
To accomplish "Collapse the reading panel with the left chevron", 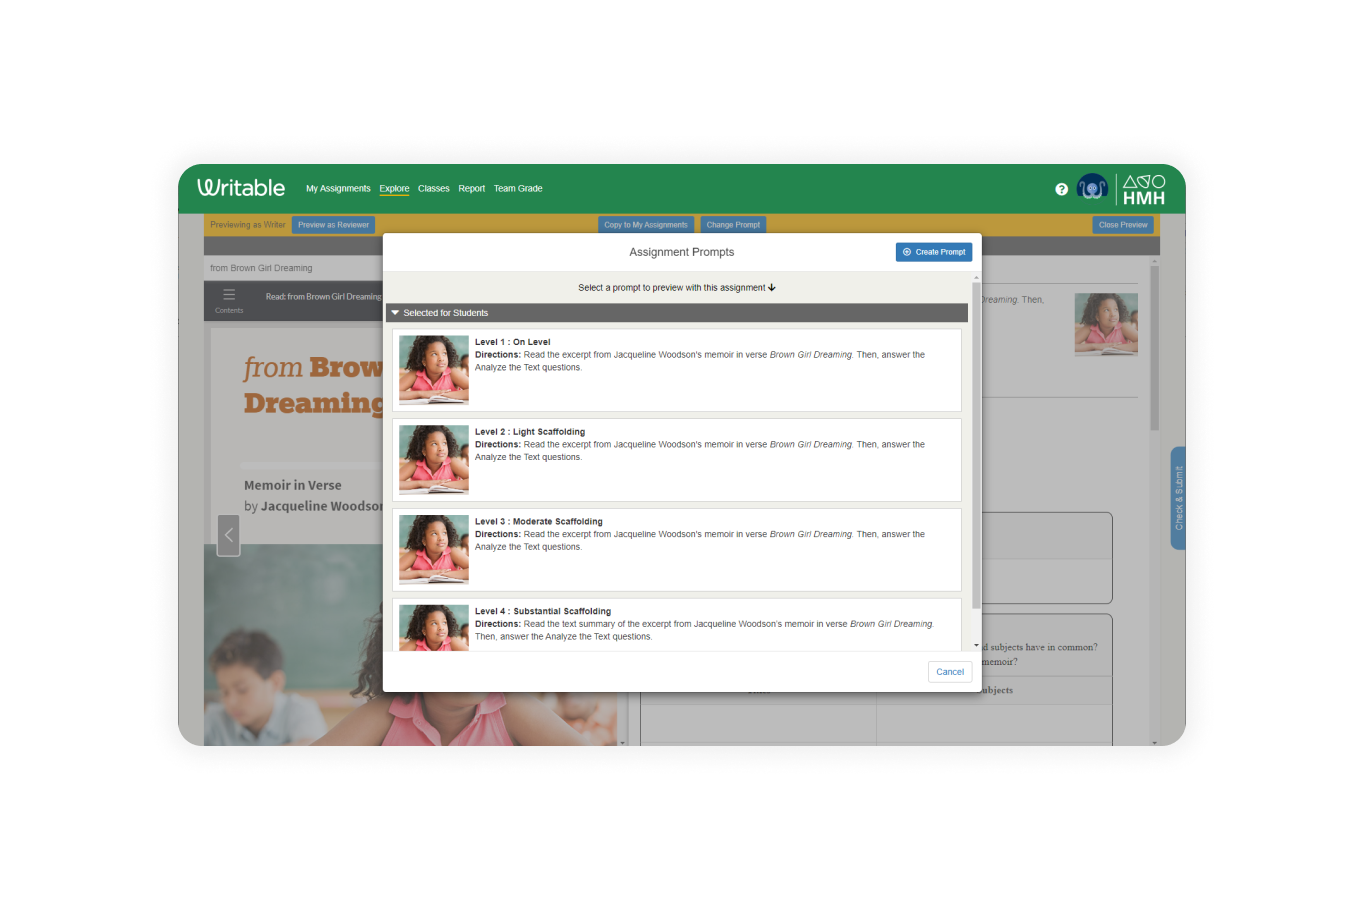I will coord(228,535).
